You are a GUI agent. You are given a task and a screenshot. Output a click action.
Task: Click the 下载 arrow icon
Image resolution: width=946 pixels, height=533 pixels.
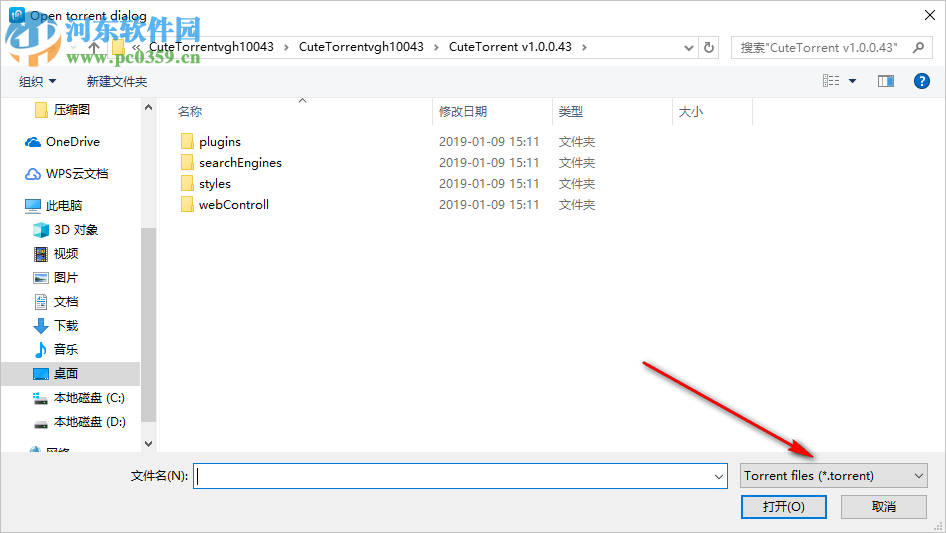click(40, 326)
